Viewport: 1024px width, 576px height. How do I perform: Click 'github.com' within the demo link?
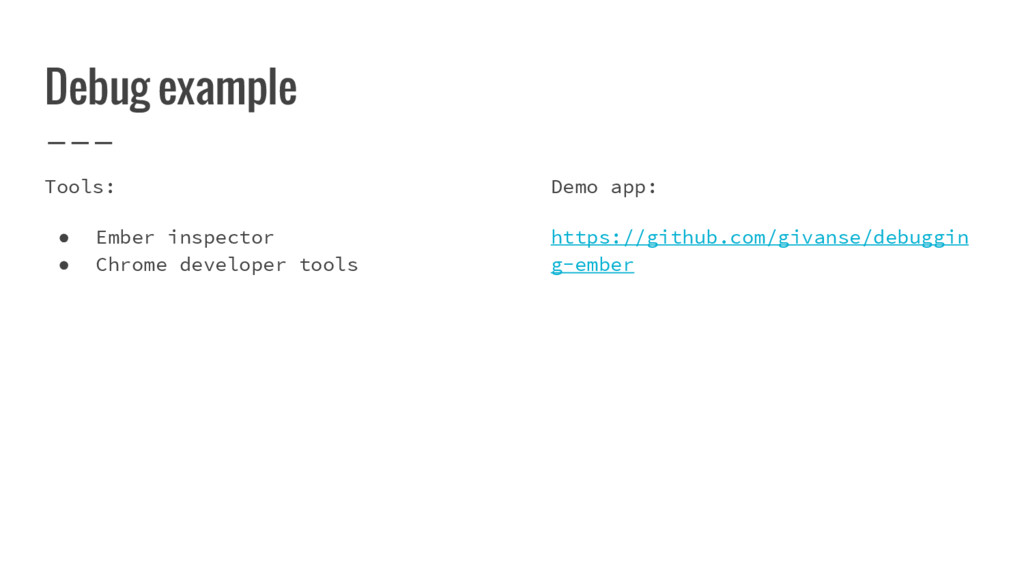[706, 238]
